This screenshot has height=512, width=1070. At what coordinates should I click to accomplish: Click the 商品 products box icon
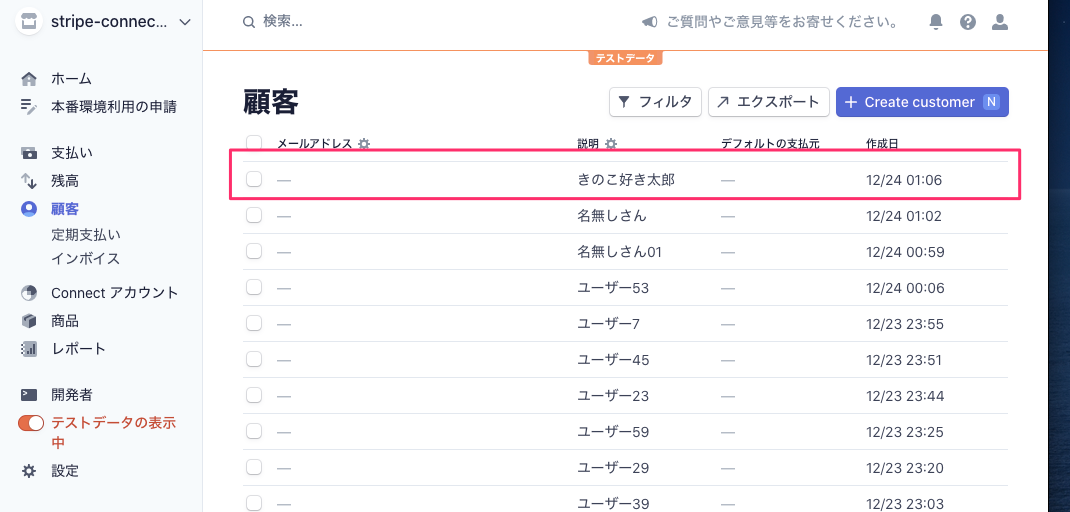point(29,321)
